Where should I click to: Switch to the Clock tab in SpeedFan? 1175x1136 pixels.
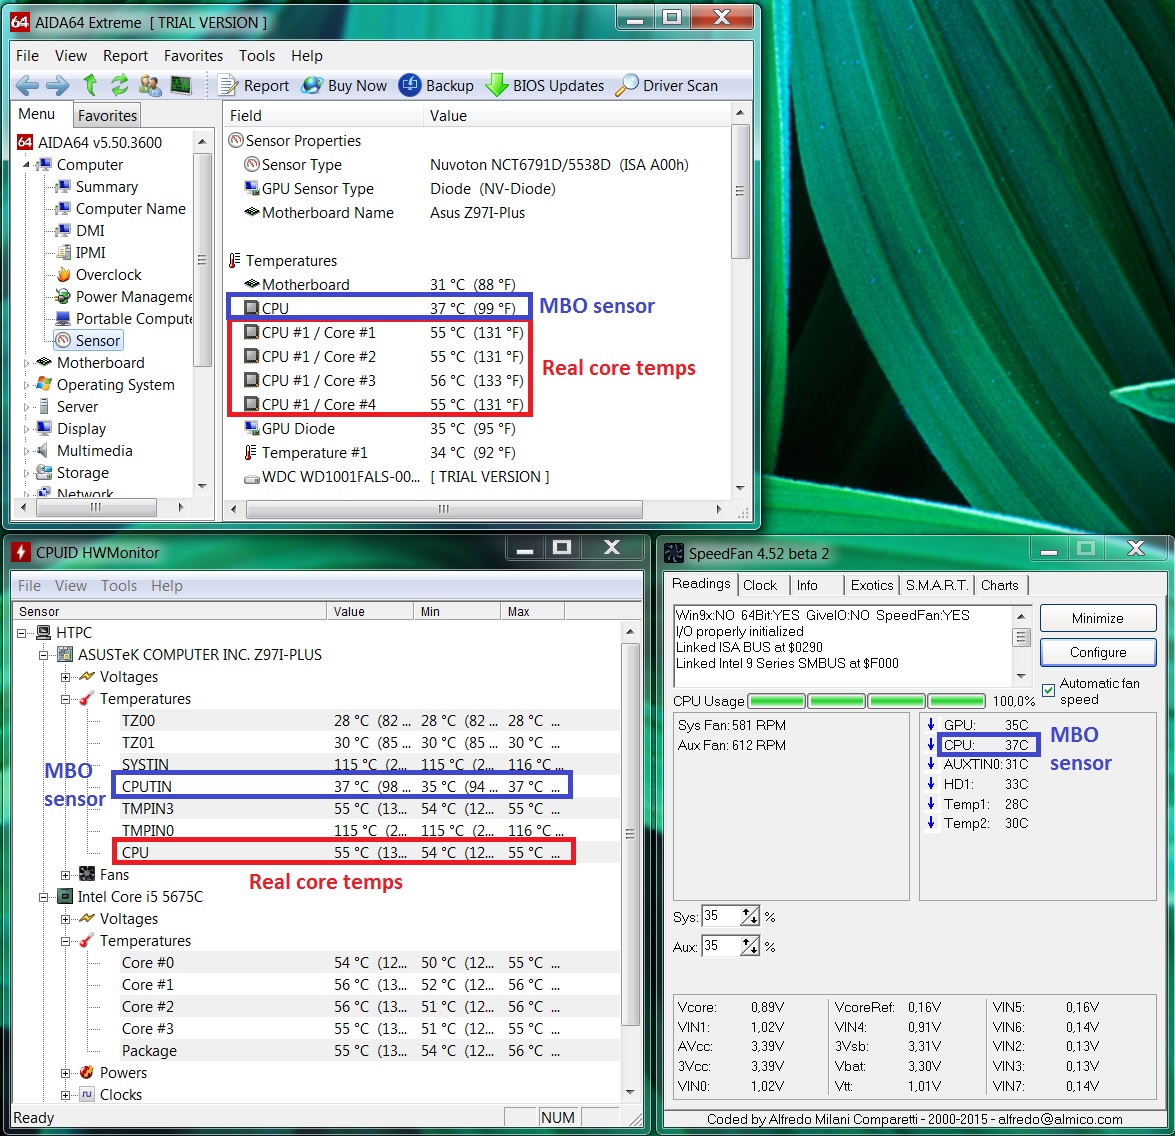760,585
